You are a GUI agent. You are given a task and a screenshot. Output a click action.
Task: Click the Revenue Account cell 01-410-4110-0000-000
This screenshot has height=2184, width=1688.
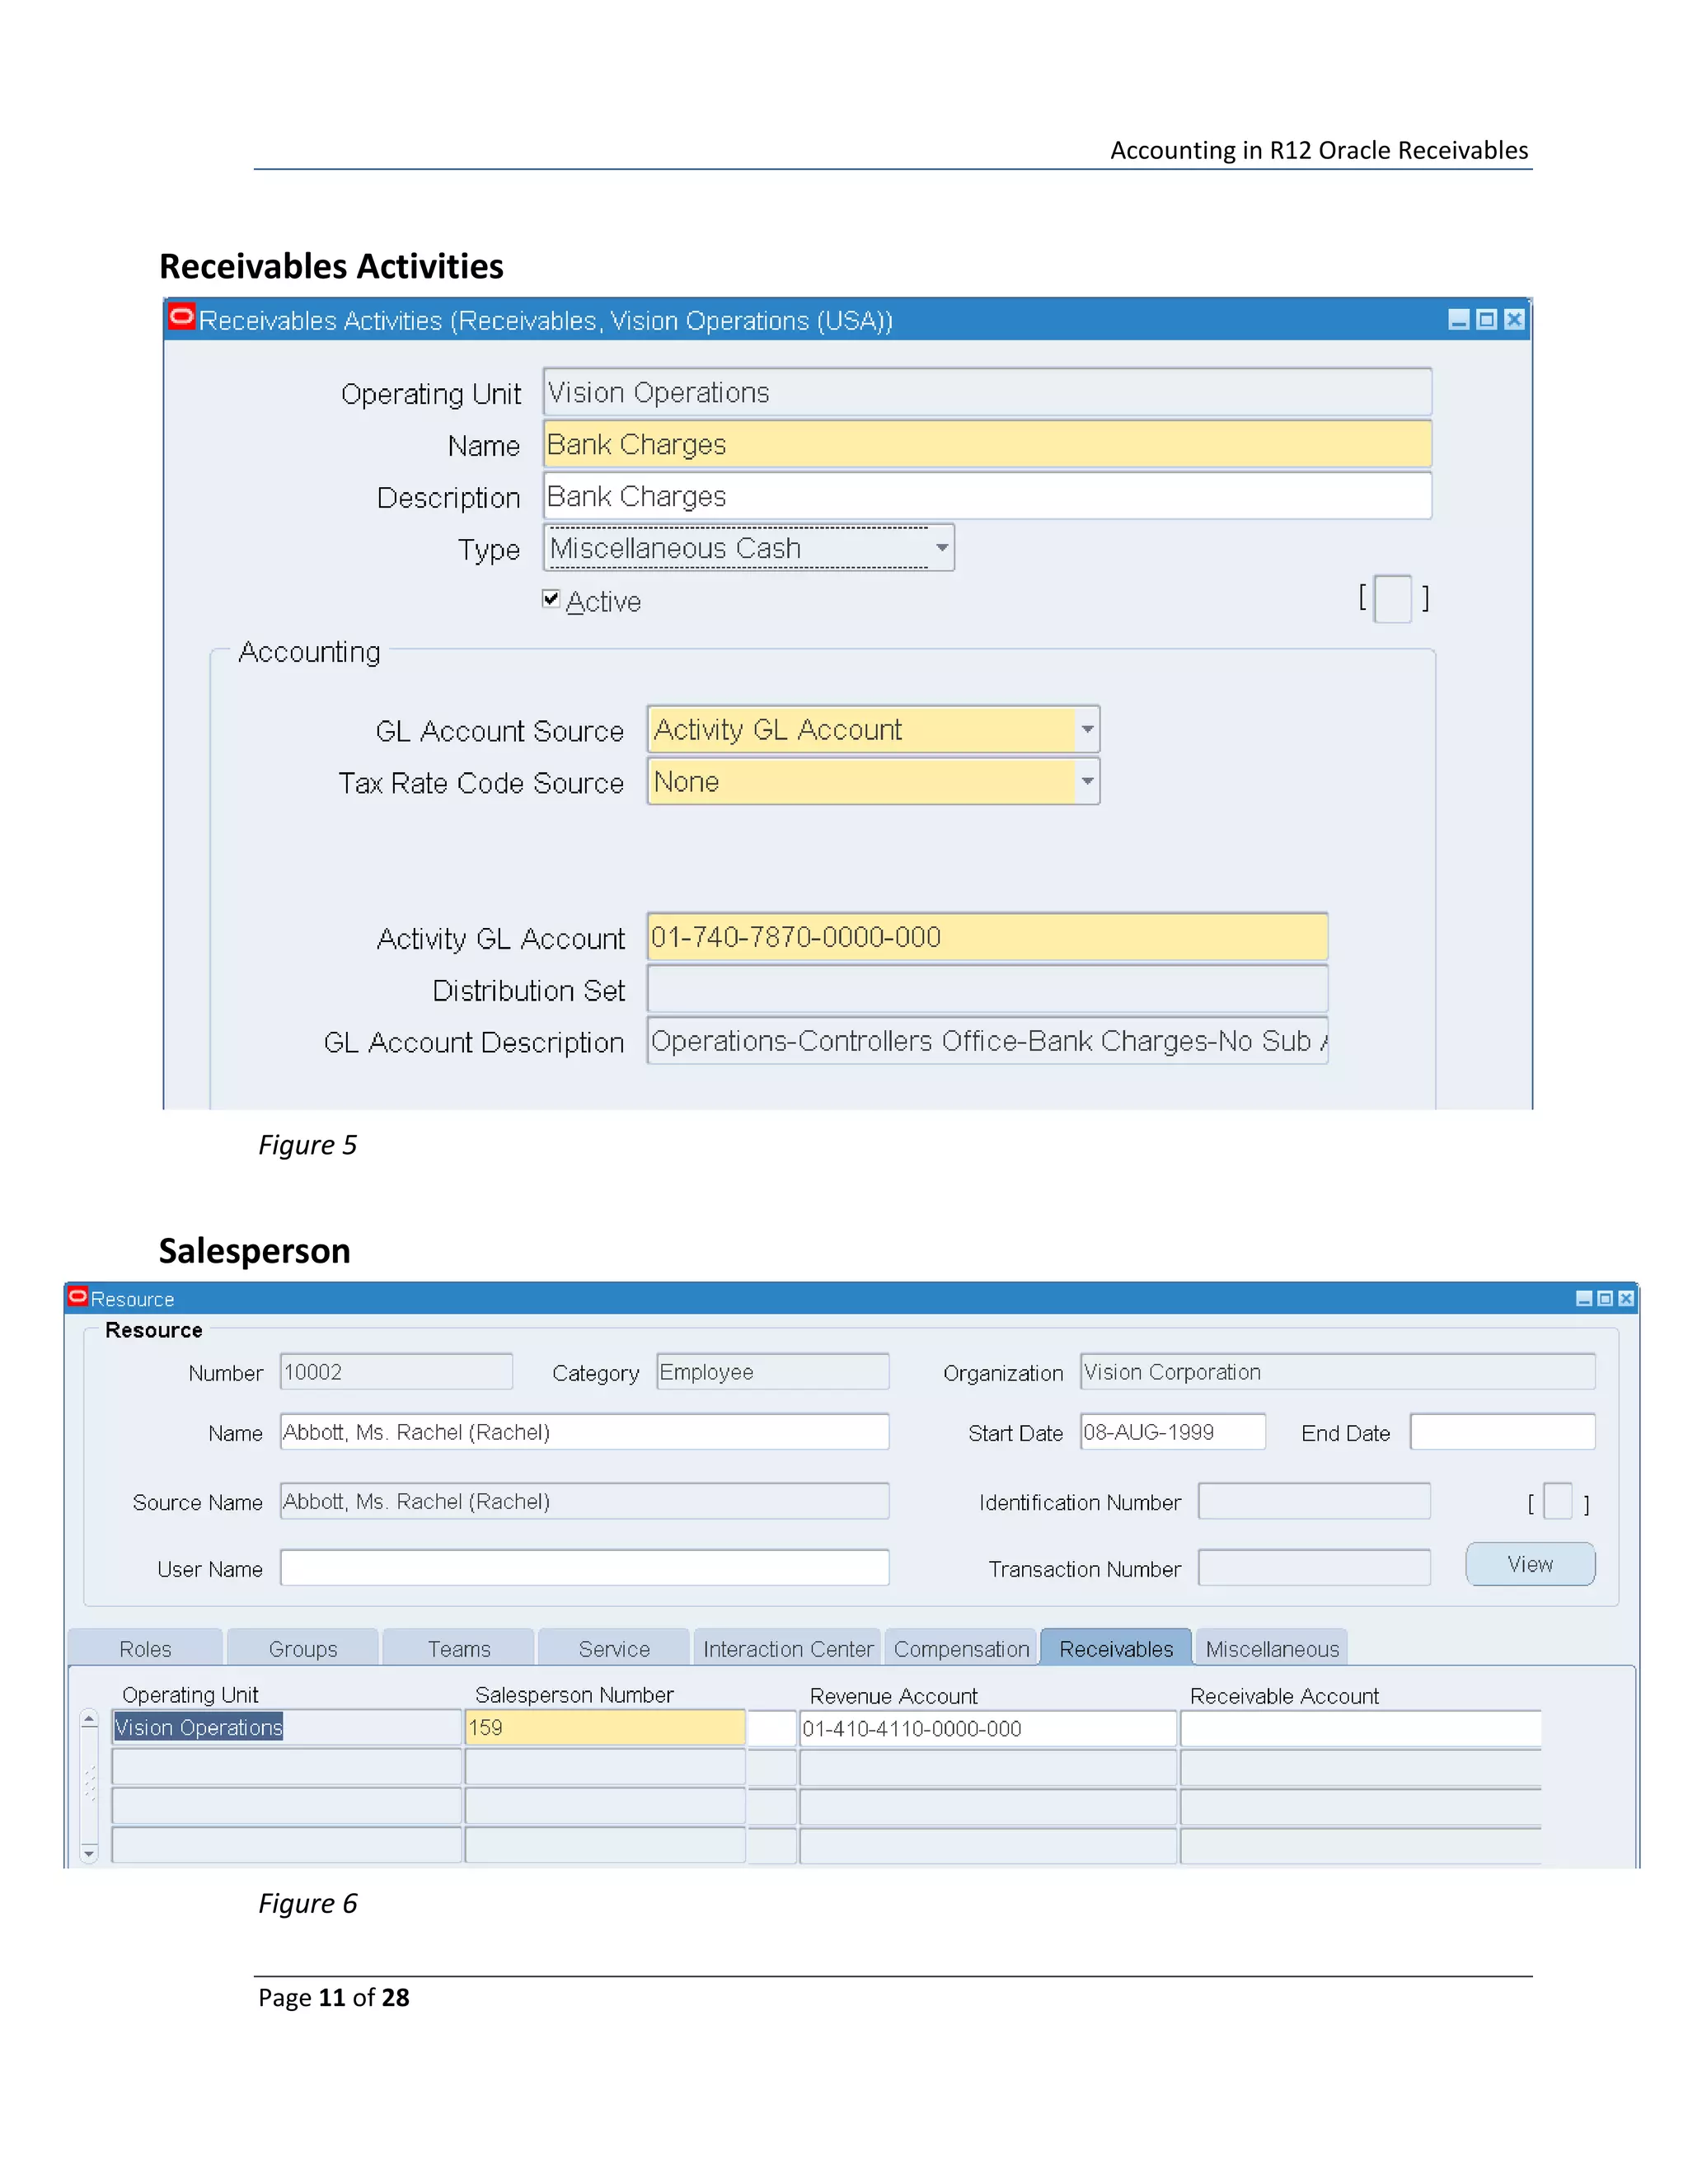pyautogui.click(x=988, y=1729)
